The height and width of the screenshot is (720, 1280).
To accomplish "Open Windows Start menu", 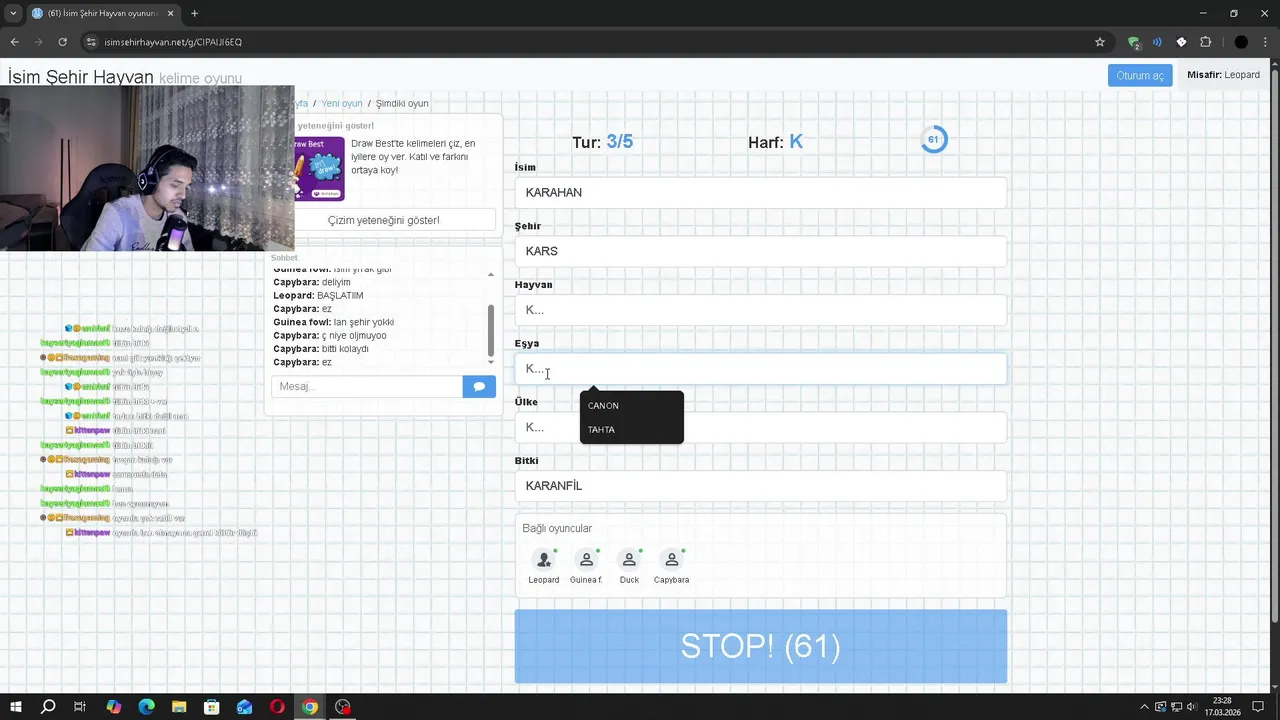I will tap(15, 707).
